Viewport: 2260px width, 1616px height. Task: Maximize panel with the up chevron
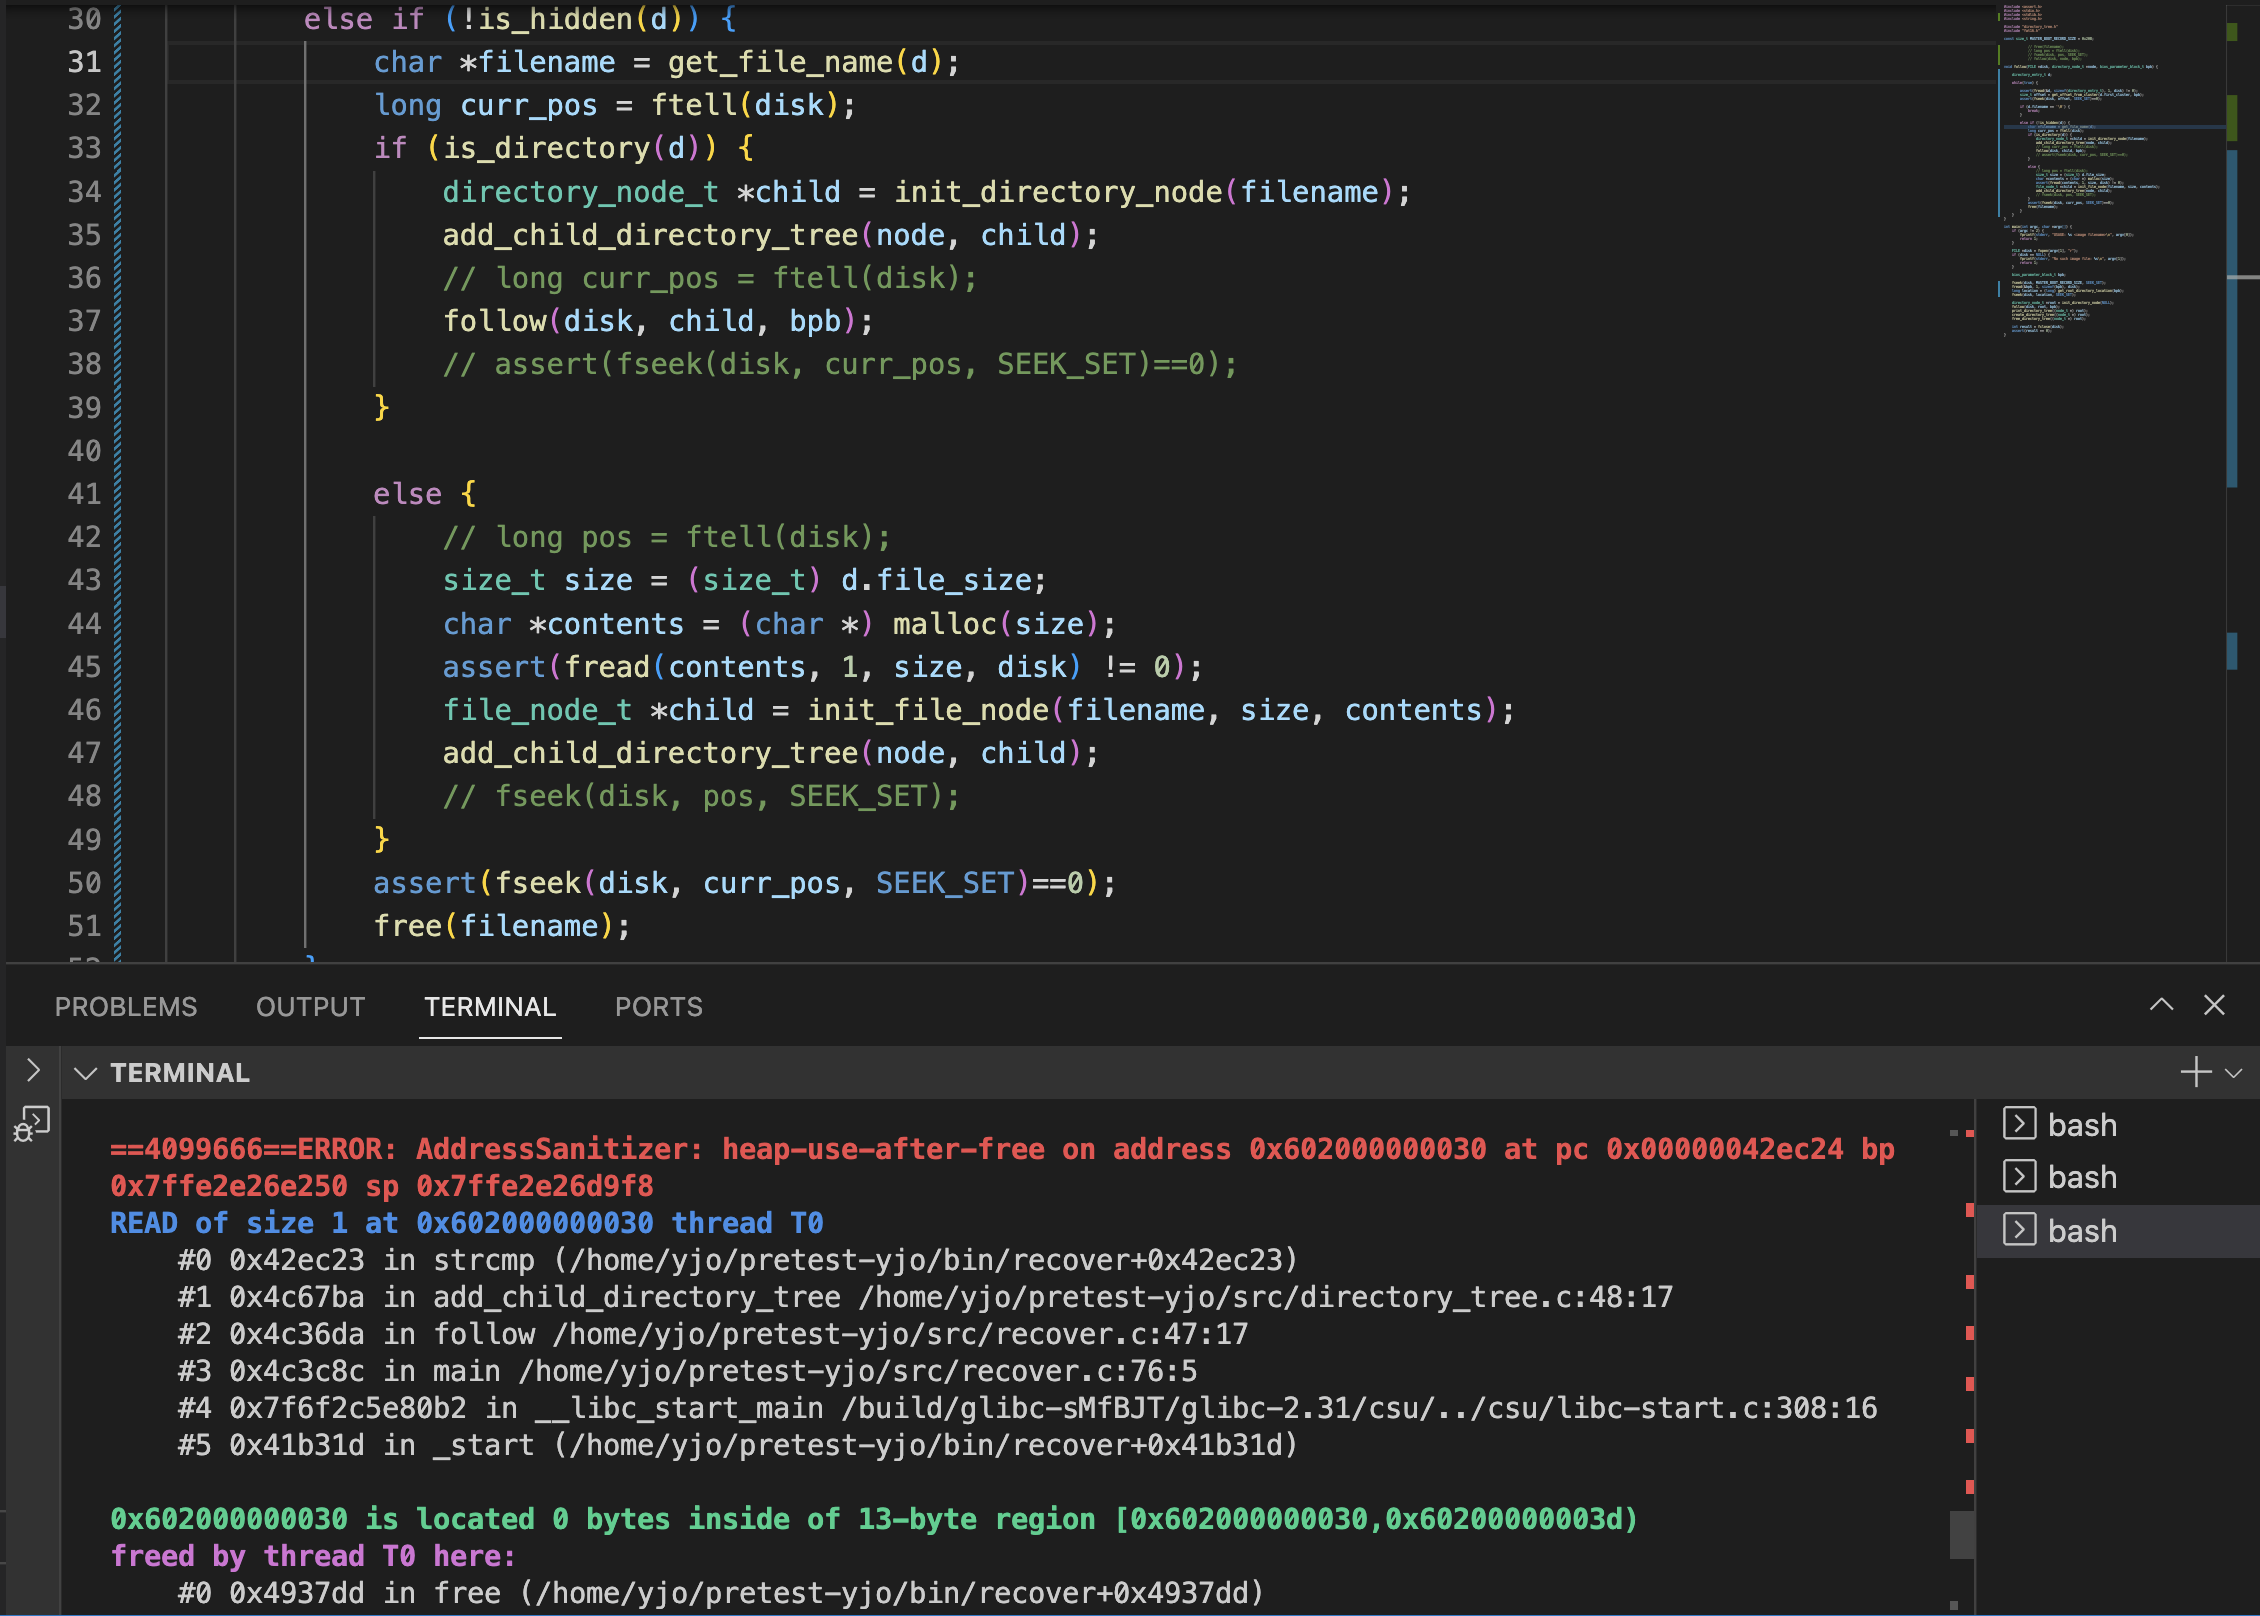point(2161,1005)
